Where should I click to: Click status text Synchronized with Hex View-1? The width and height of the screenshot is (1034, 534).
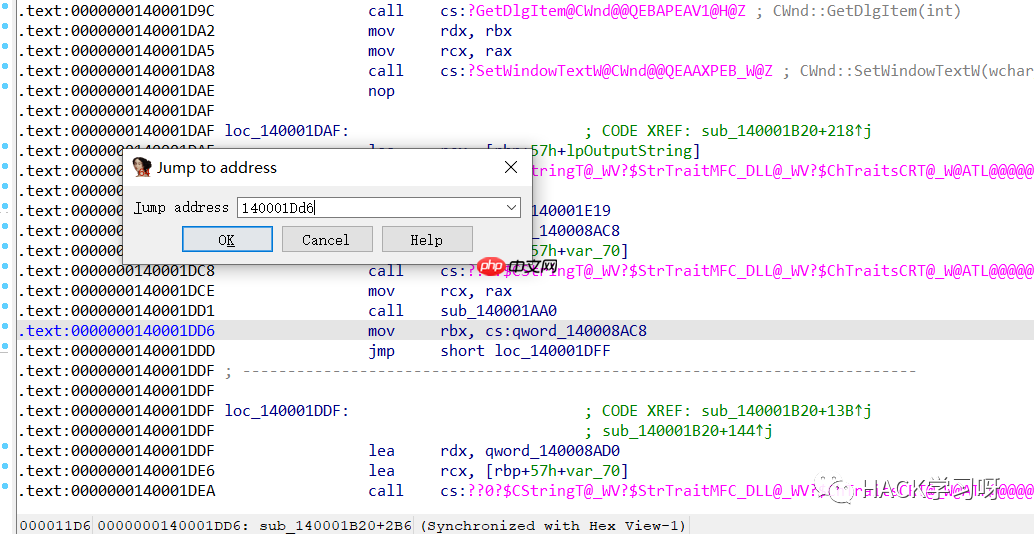pyautogui.click(x=553, y=525)
